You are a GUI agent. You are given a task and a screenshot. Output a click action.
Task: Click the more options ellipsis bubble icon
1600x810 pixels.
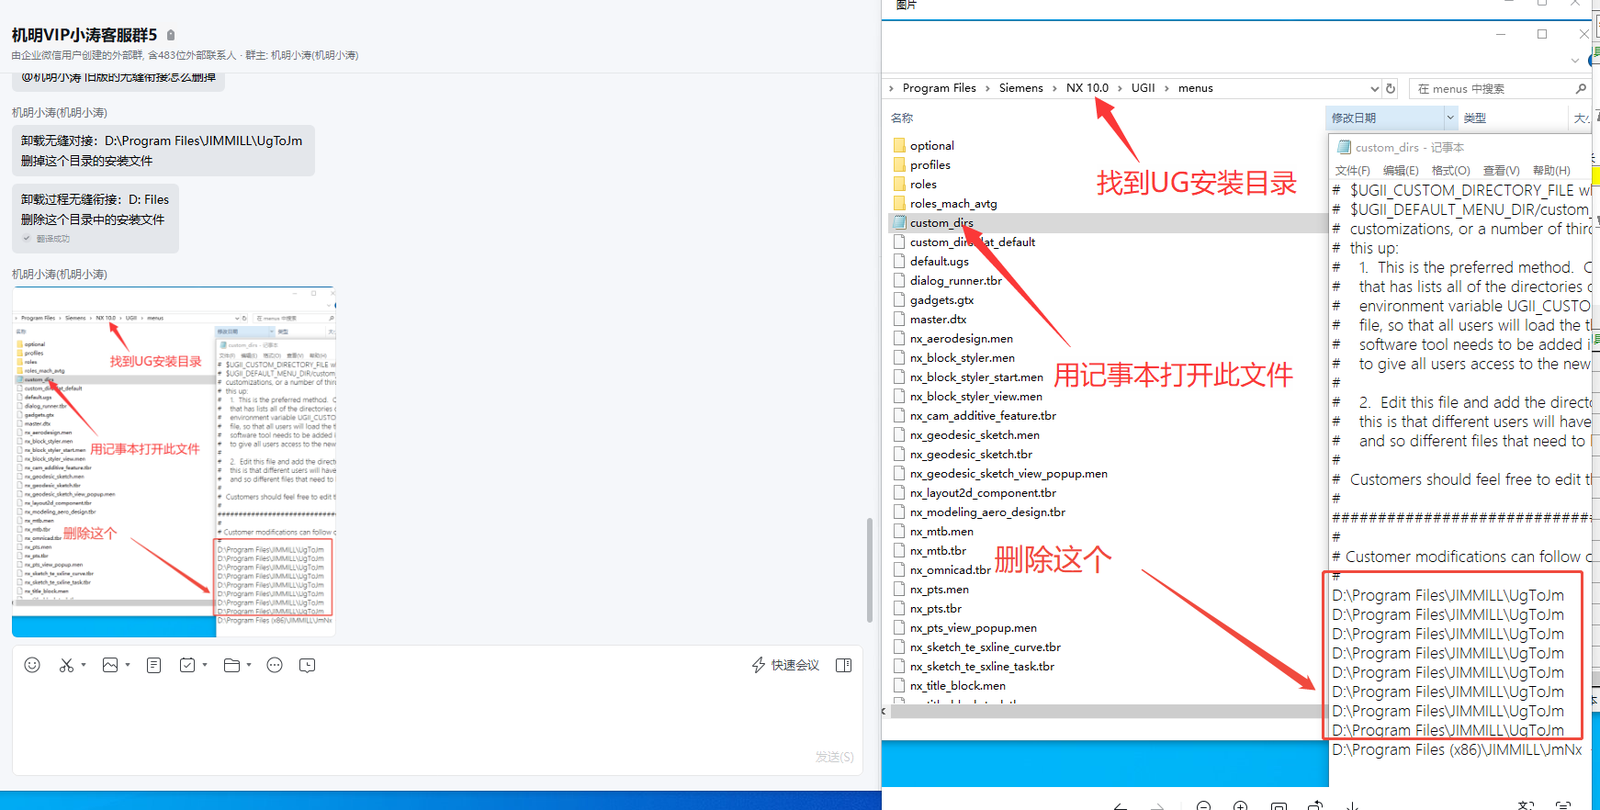coord(275,665)
